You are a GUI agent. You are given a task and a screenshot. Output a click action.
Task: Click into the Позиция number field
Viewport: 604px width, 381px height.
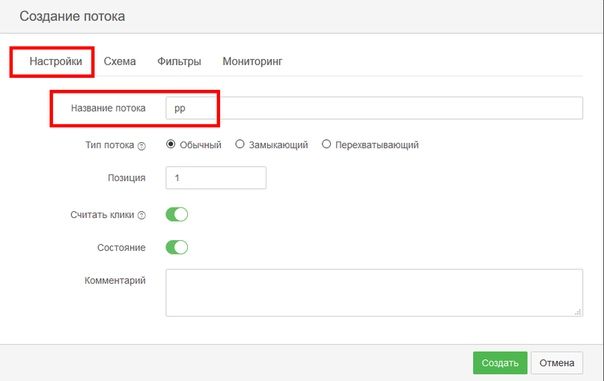216,178
